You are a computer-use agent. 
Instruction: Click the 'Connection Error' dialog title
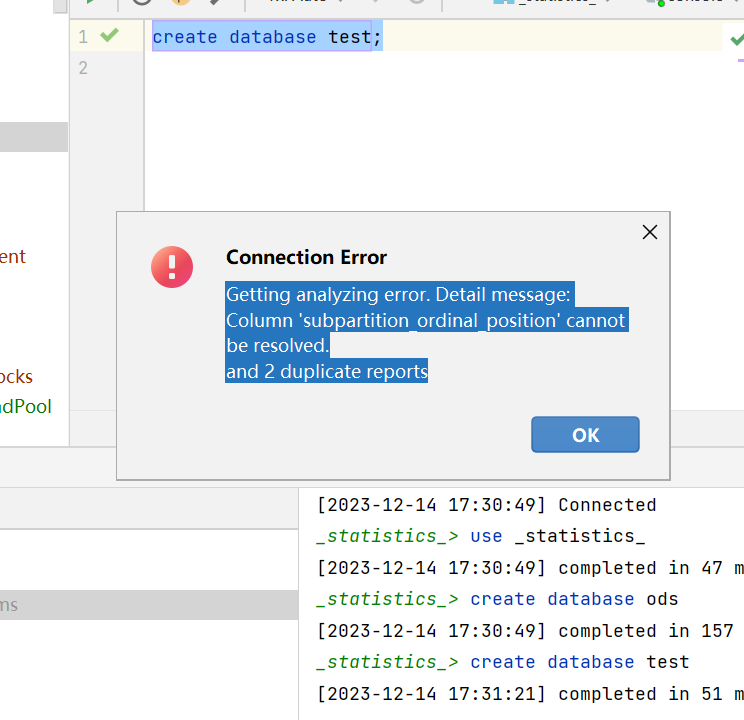click(x=306, y=257)
